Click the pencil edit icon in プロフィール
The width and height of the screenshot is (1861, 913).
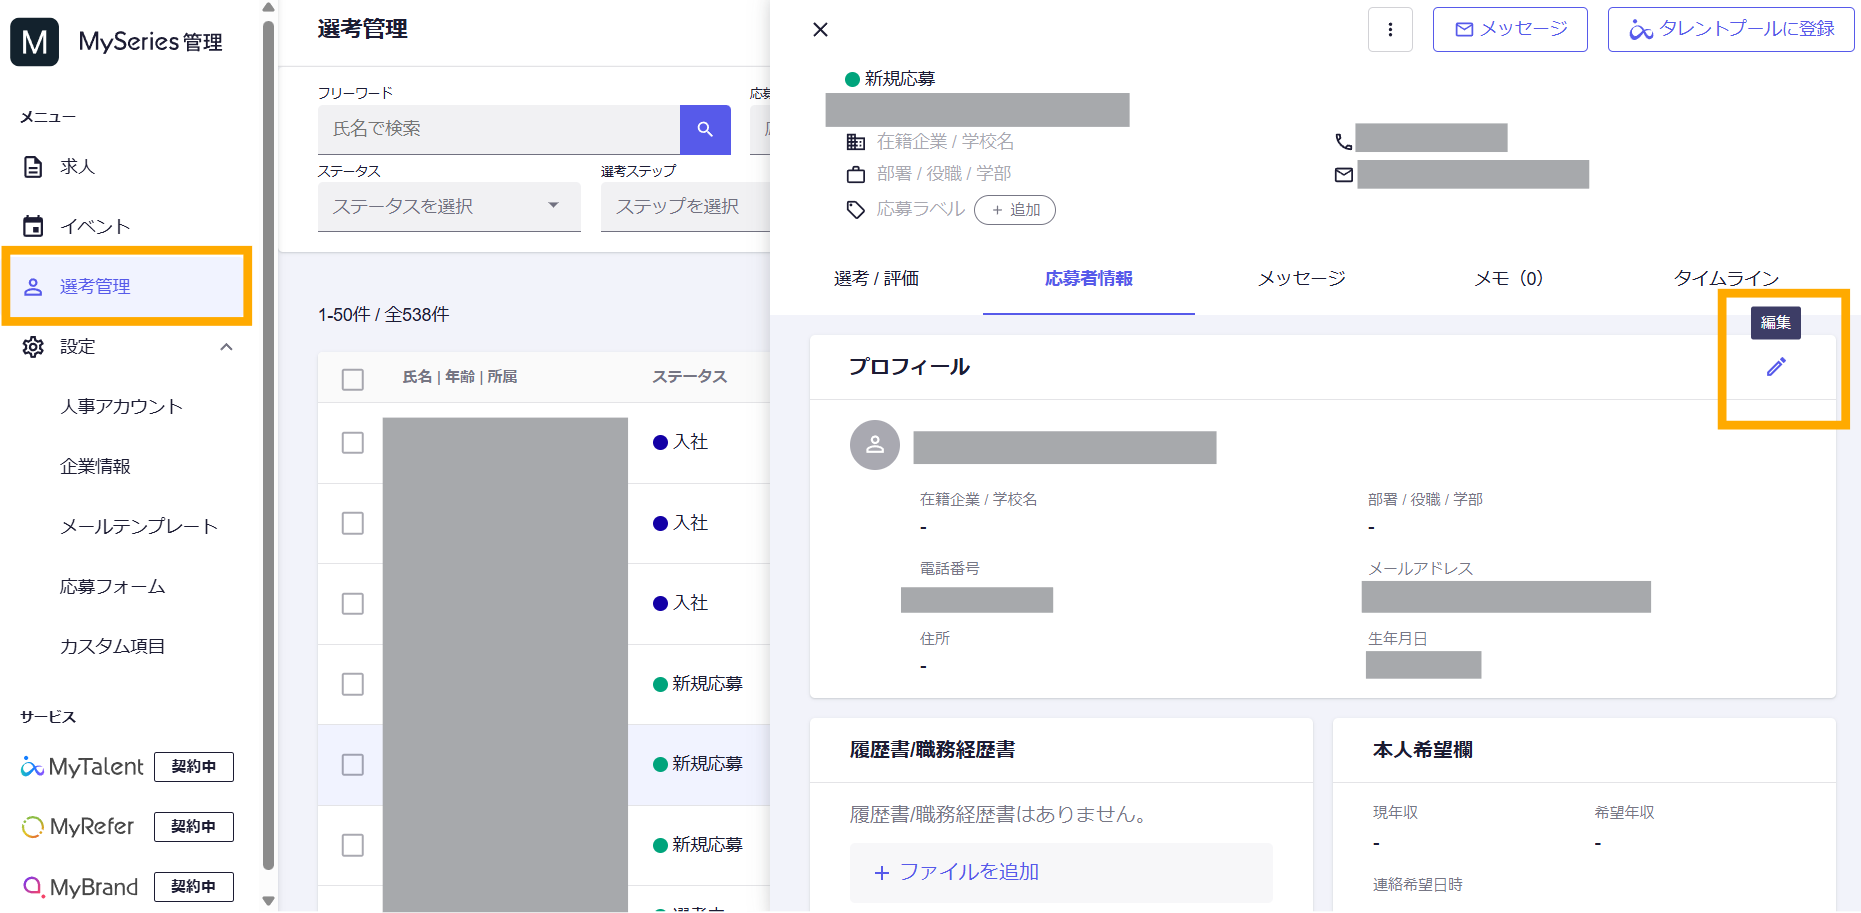tap(1775, 367)
